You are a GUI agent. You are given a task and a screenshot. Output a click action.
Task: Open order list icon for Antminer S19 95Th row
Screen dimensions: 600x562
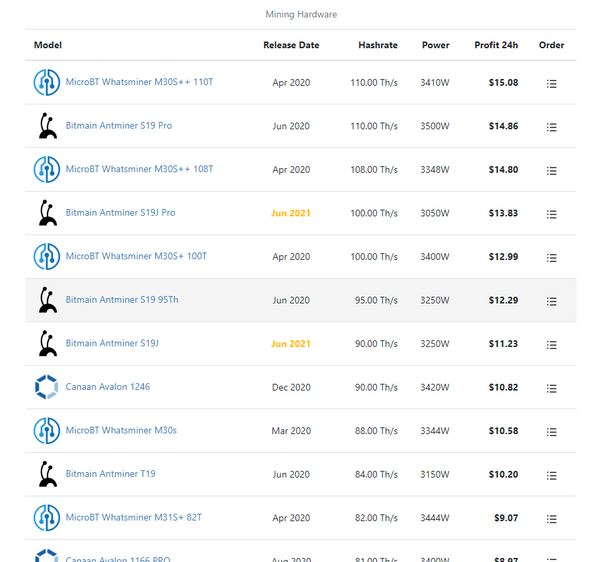pos(551,301)
